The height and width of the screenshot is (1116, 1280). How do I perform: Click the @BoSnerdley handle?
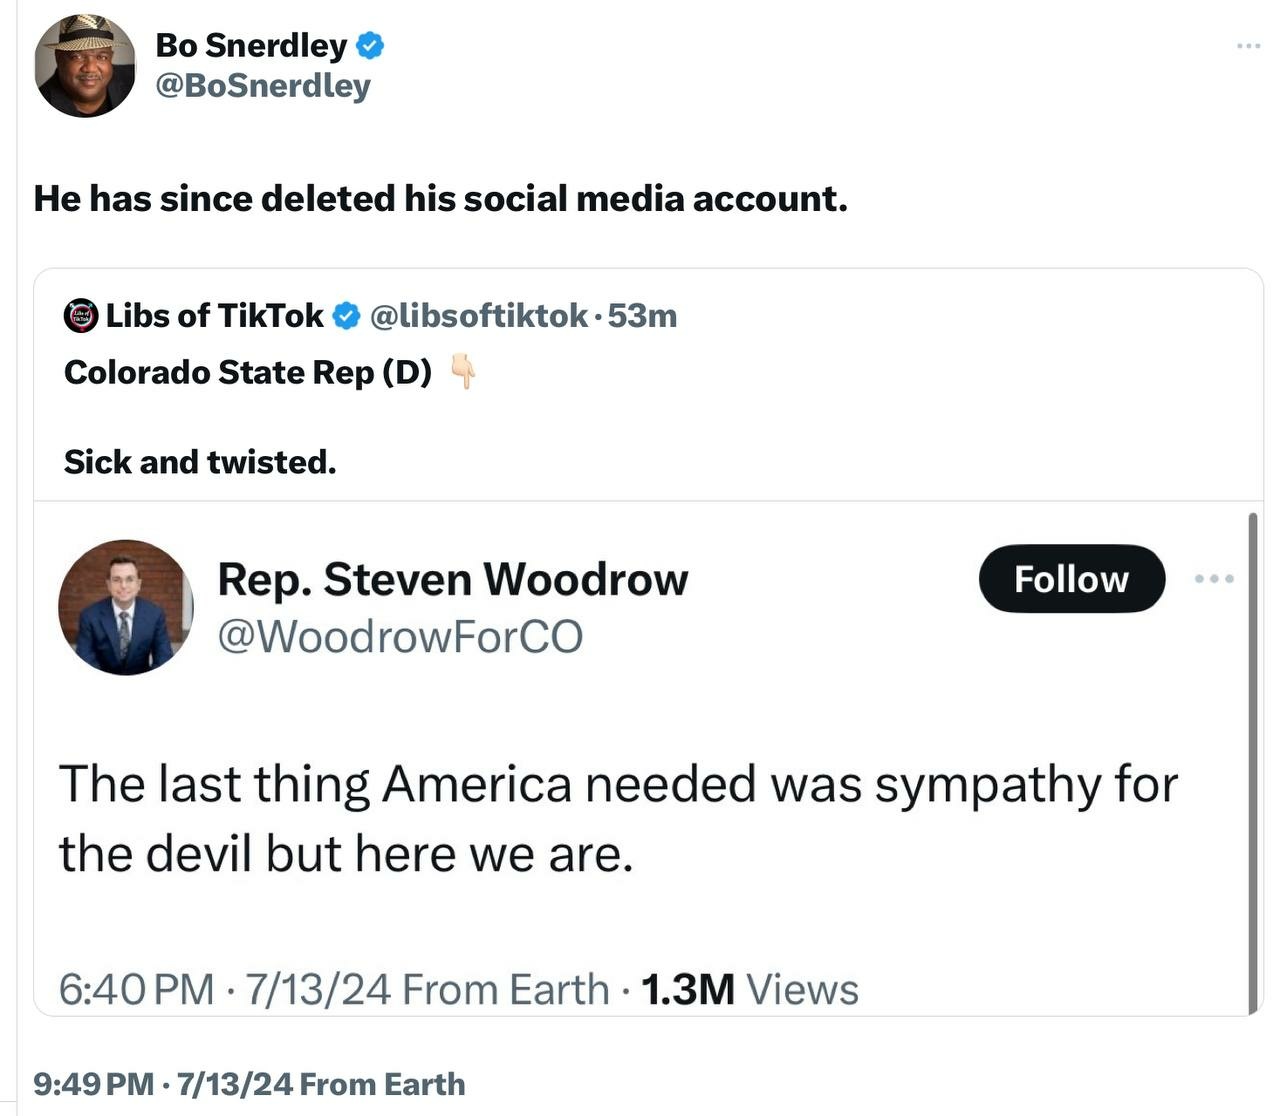pos(263,86)
